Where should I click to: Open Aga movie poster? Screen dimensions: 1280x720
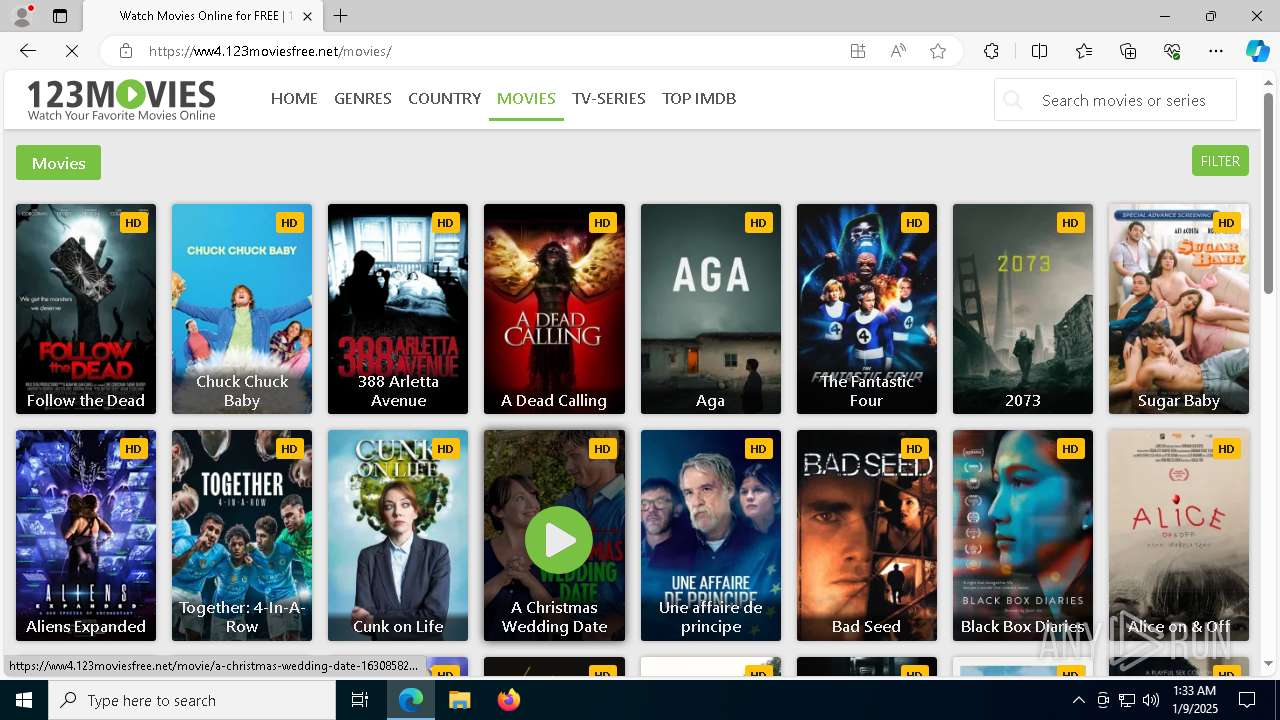[711, 309]
